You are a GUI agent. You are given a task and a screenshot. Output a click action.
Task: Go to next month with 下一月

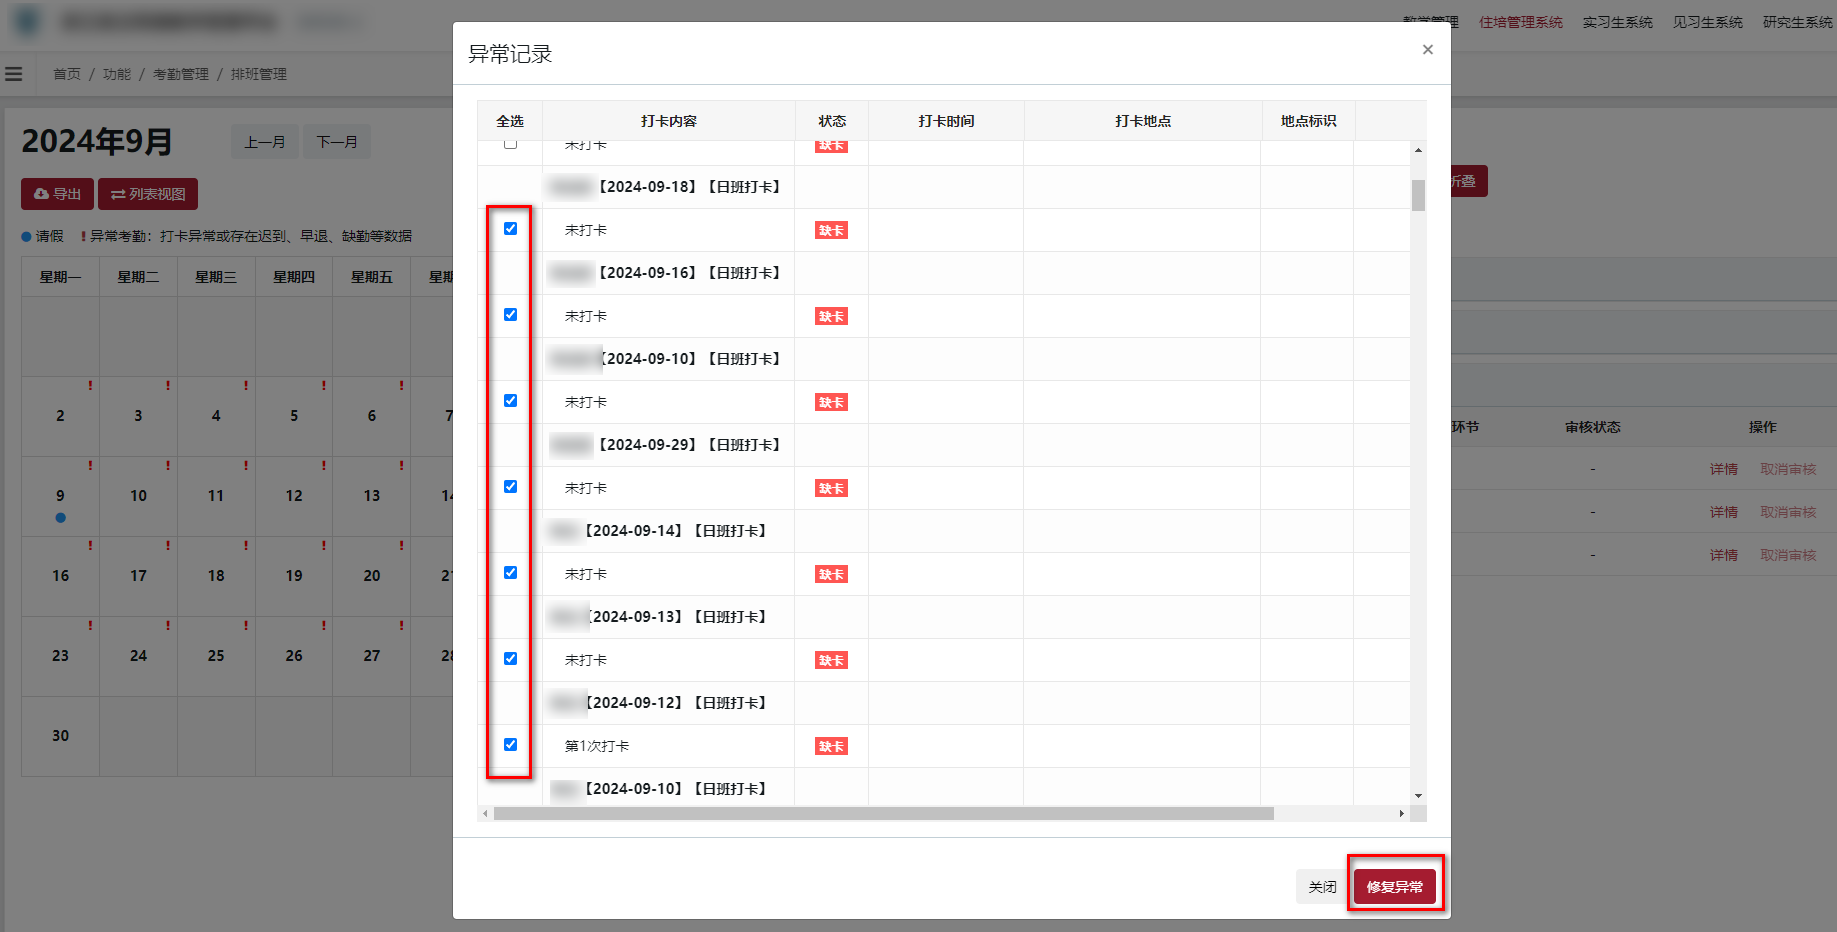(337, 142)
